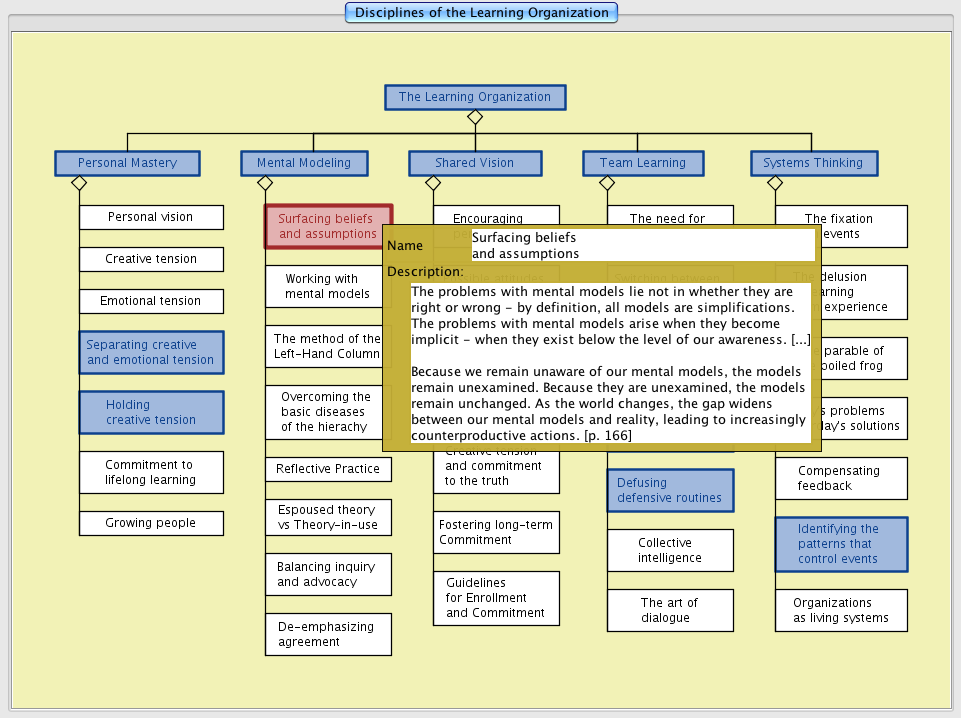Click the diamond below Mental Modeling
The image size is (961, 718).
pos(265,183)
